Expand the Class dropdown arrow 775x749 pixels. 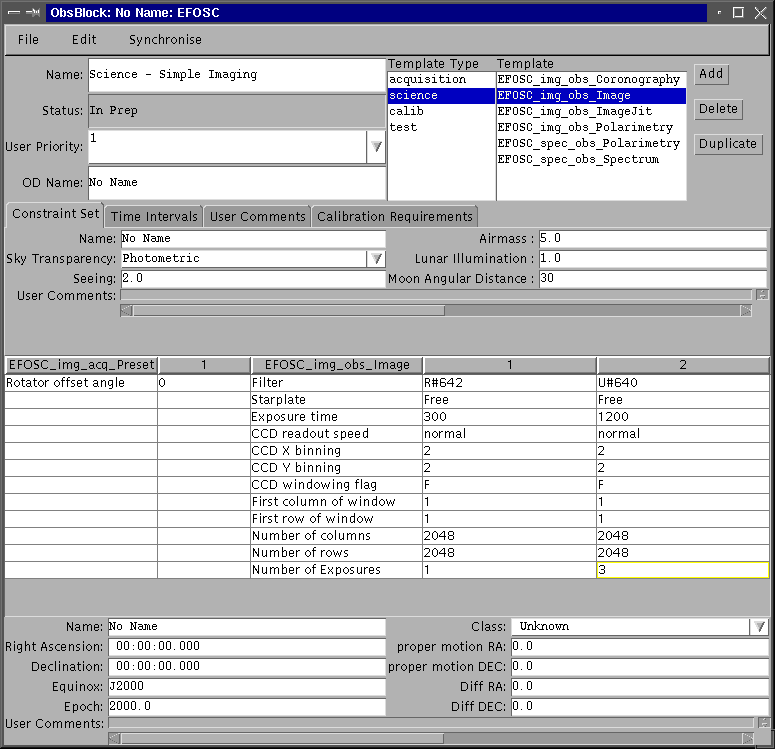[760, 627]
